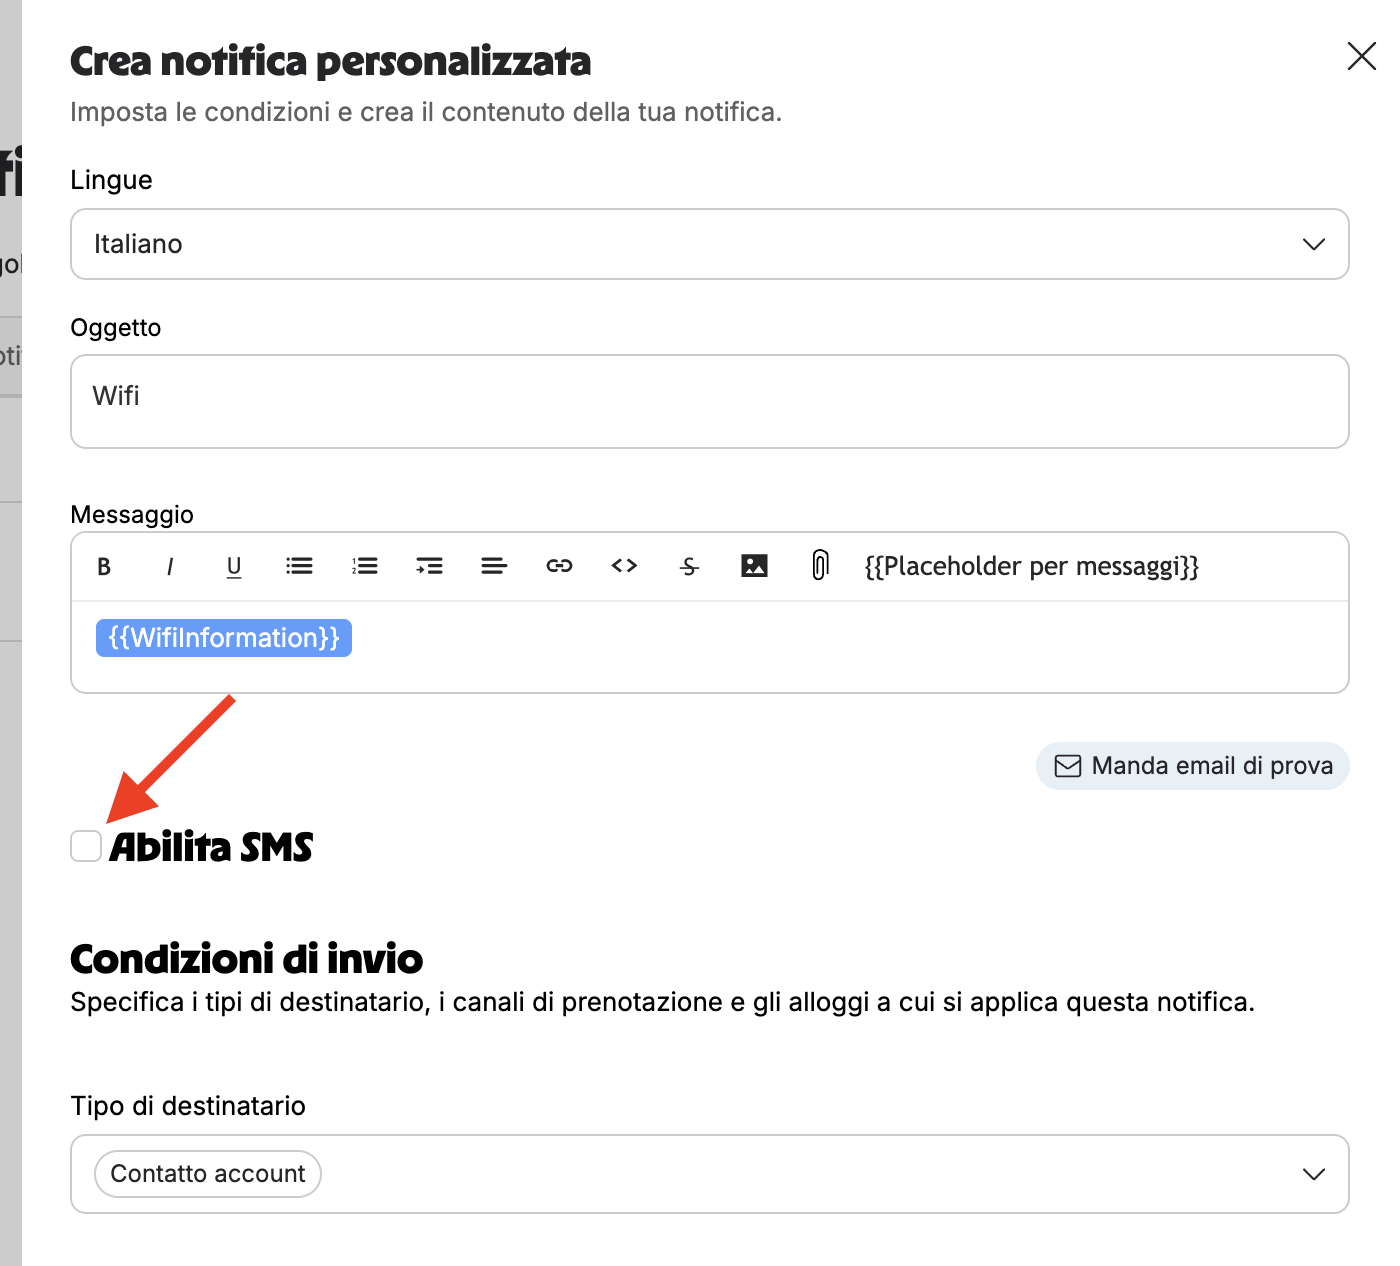The height and width of the screenshot is (1266, 1400).
Task: Insert a hyperlink with link icon
Action: (x=559, y=566)
